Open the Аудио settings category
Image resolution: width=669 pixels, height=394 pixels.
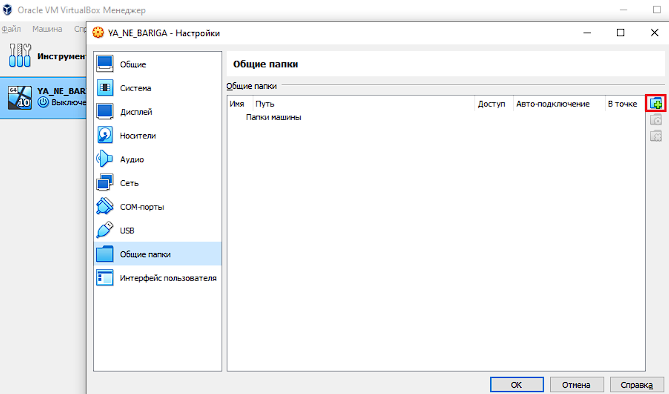click(157, 159)
